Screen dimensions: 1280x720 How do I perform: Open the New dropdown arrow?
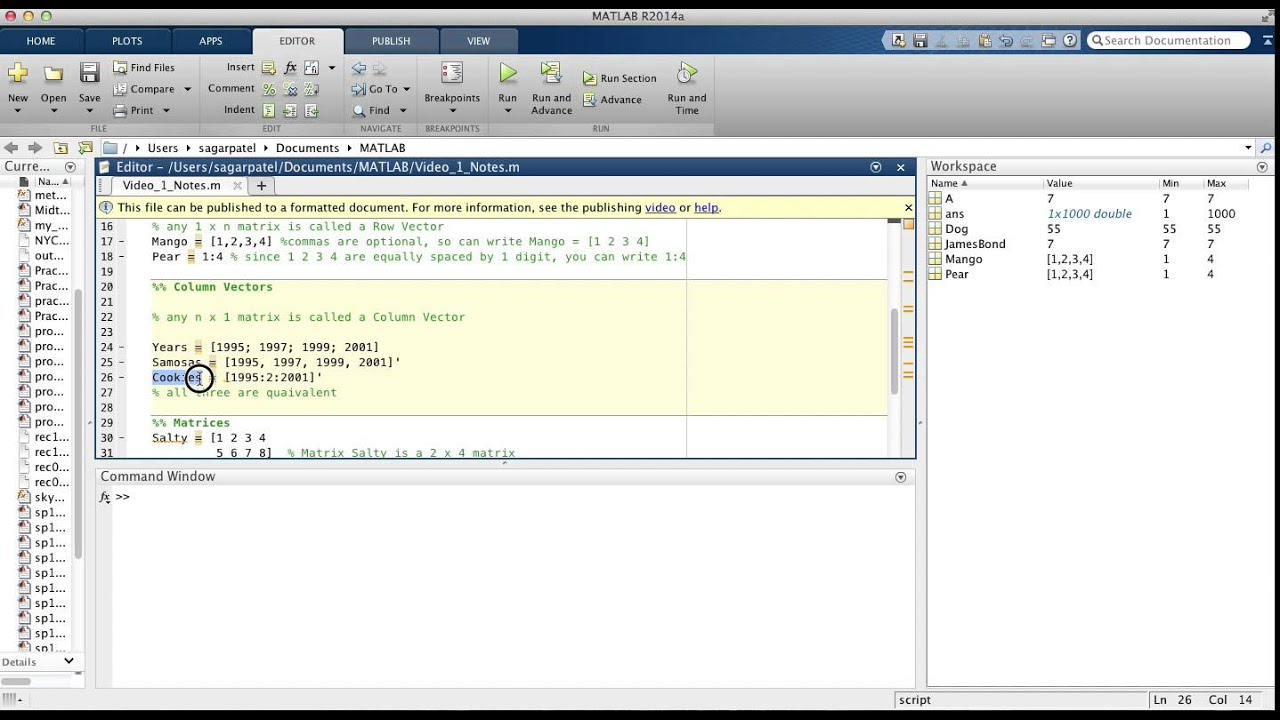tap(18, 110)
